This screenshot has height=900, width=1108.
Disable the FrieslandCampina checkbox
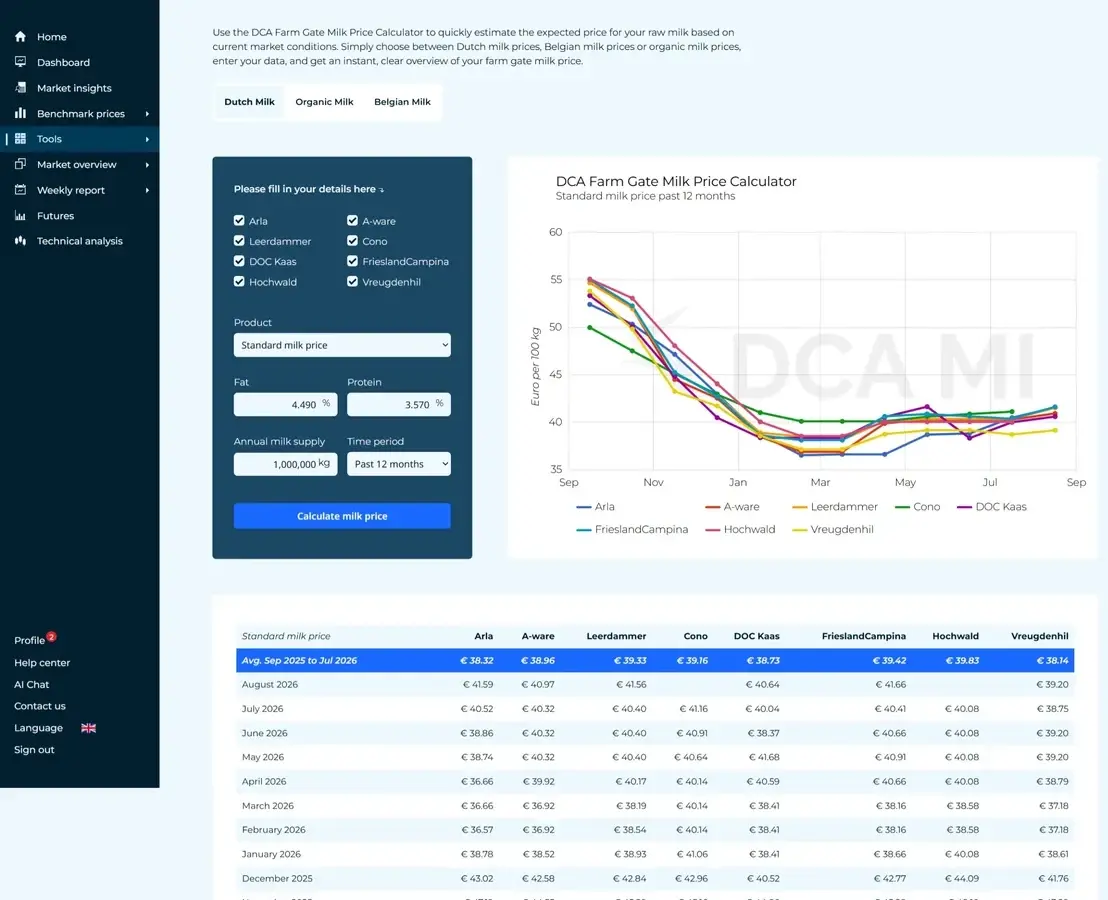[x=352, y=261]
